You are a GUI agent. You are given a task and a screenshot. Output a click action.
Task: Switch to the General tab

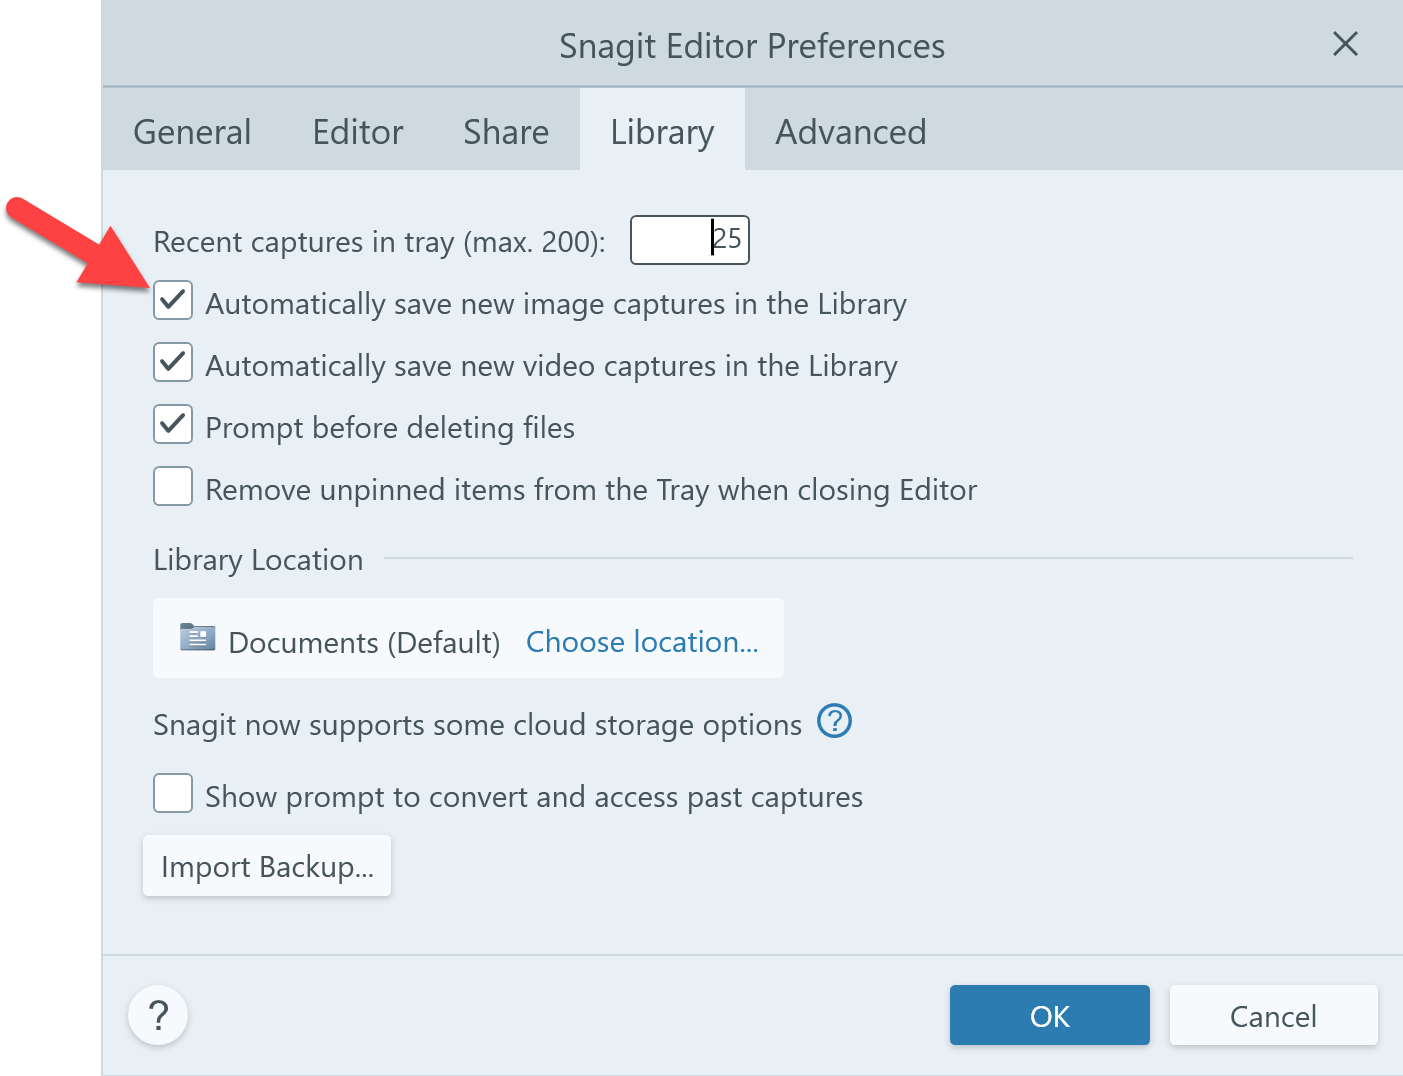(192, 132)
